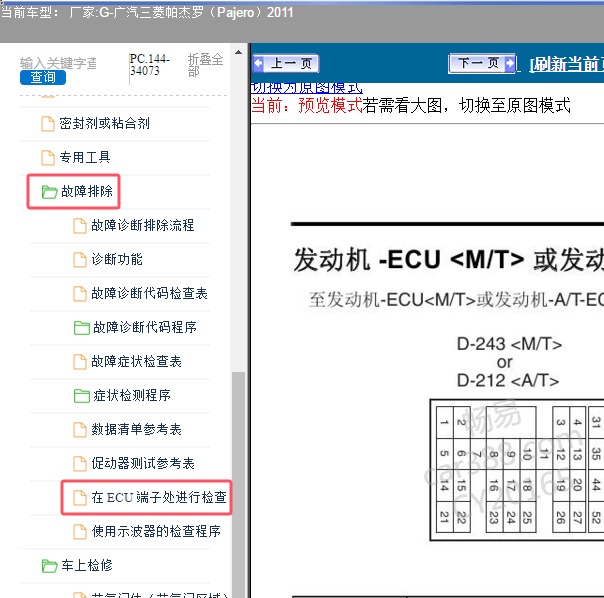604x598 pixels.
Task: Open 故障诊断代码检查表
Action: tap(149, 294)
